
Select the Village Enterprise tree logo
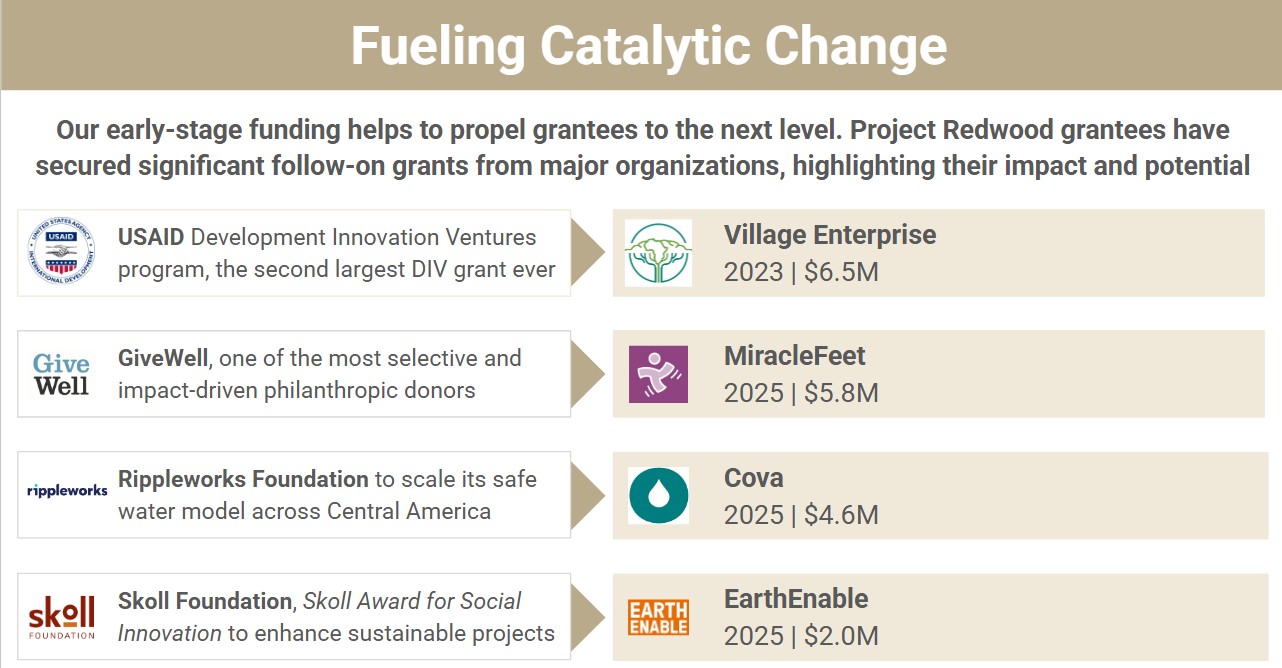coord(658,253)
